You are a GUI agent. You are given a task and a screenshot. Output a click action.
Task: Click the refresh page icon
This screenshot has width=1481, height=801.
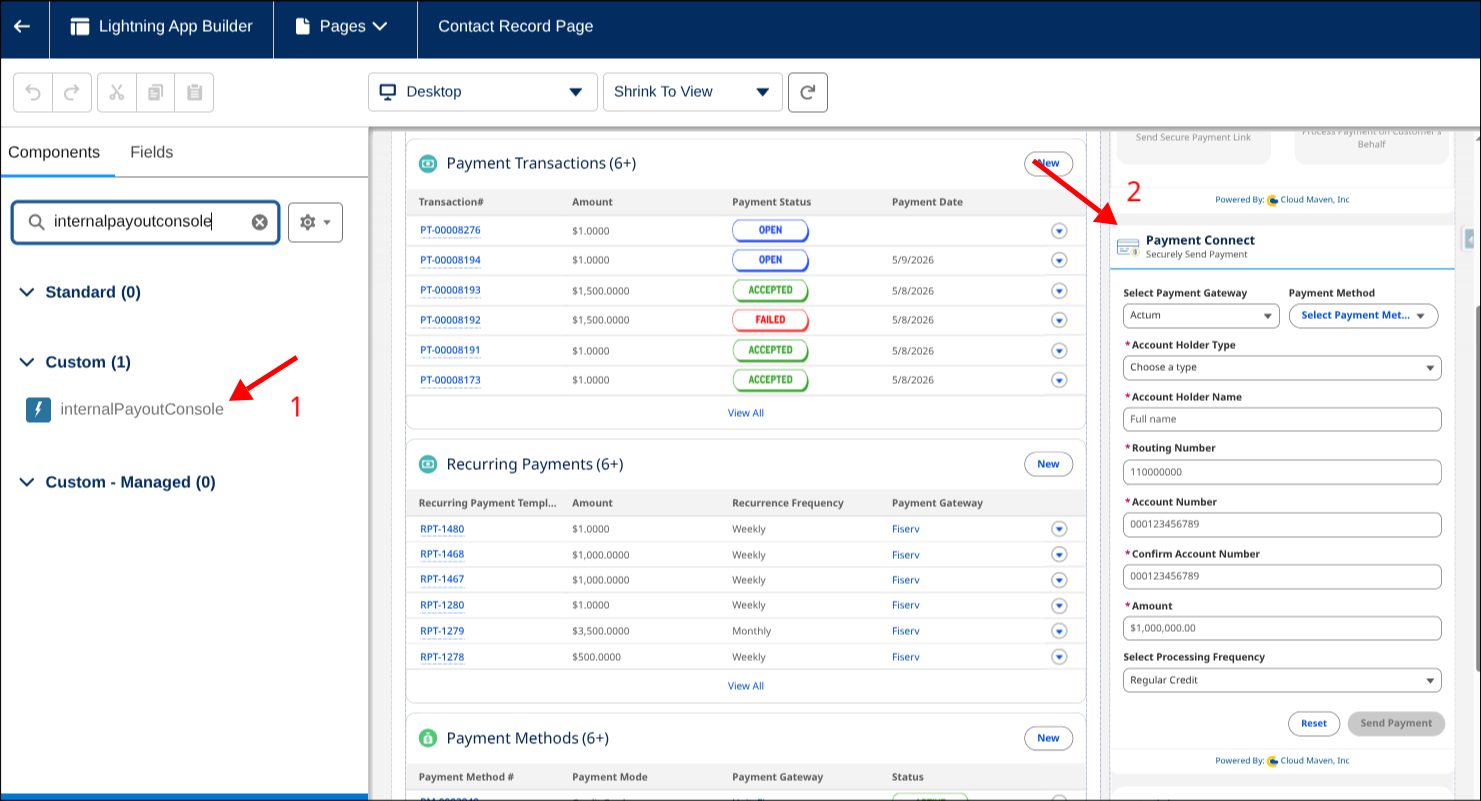(x=808, y=92)
